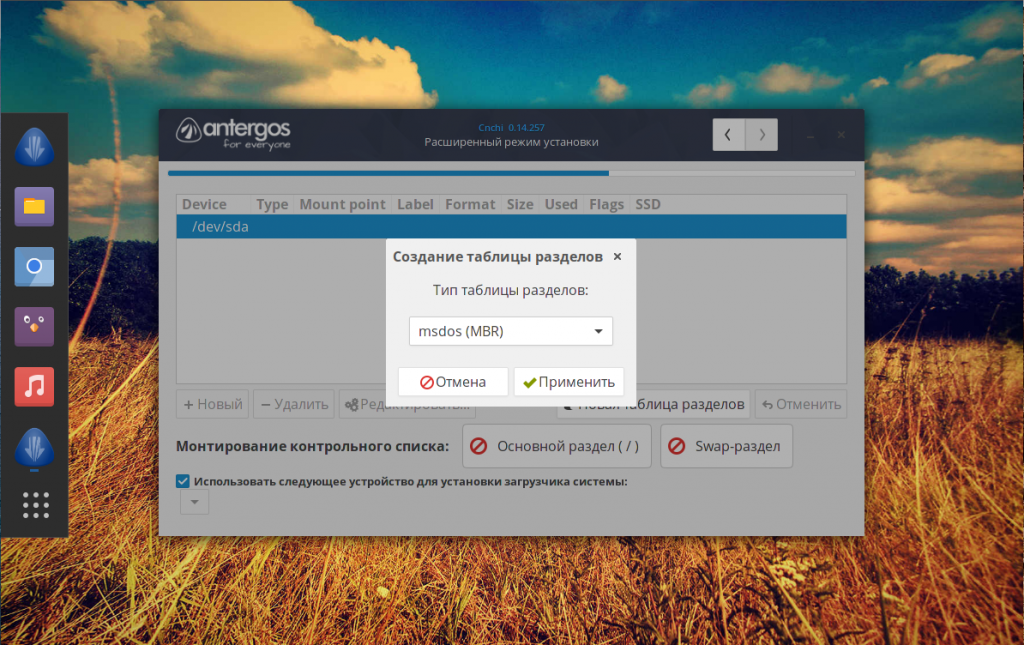Click the Flags column header
This screenshot has height=645, width=1024.
click(607, 204)
